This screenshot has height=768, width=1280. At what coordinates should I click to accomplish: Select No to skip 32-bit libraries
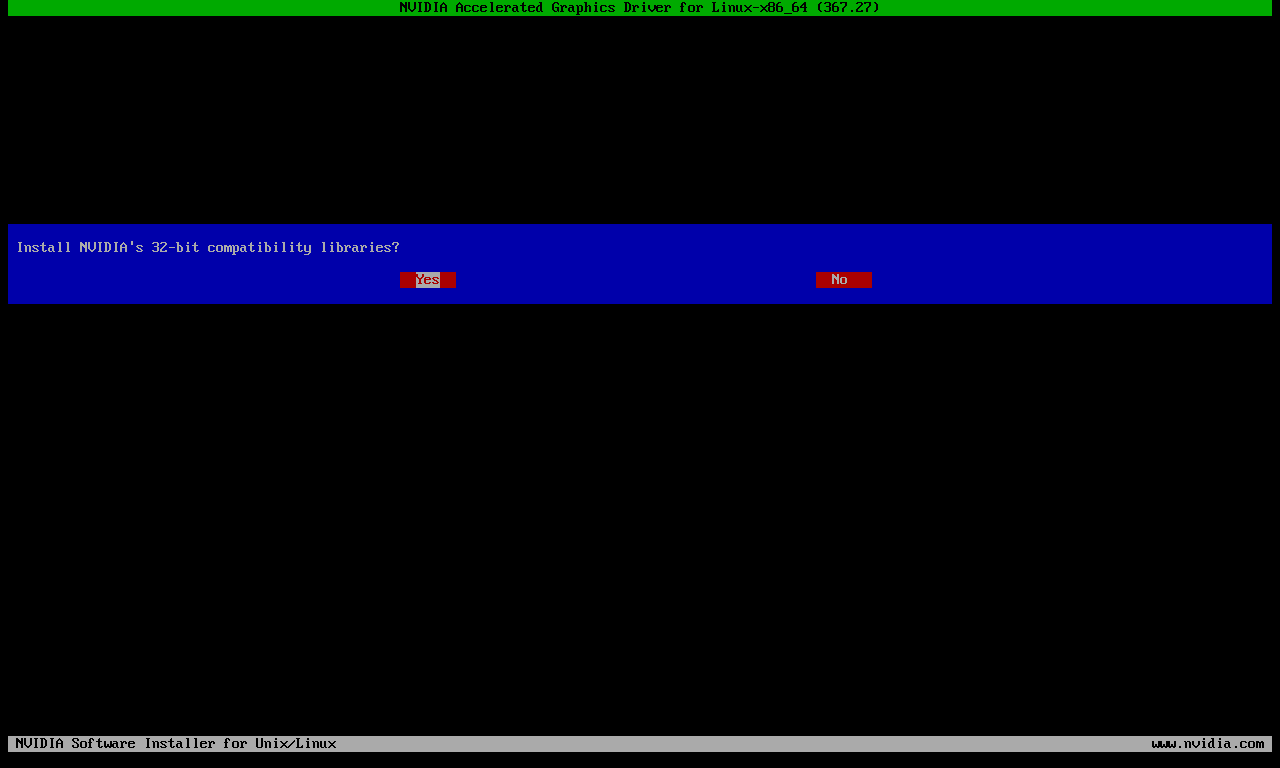tap(844, 280)
